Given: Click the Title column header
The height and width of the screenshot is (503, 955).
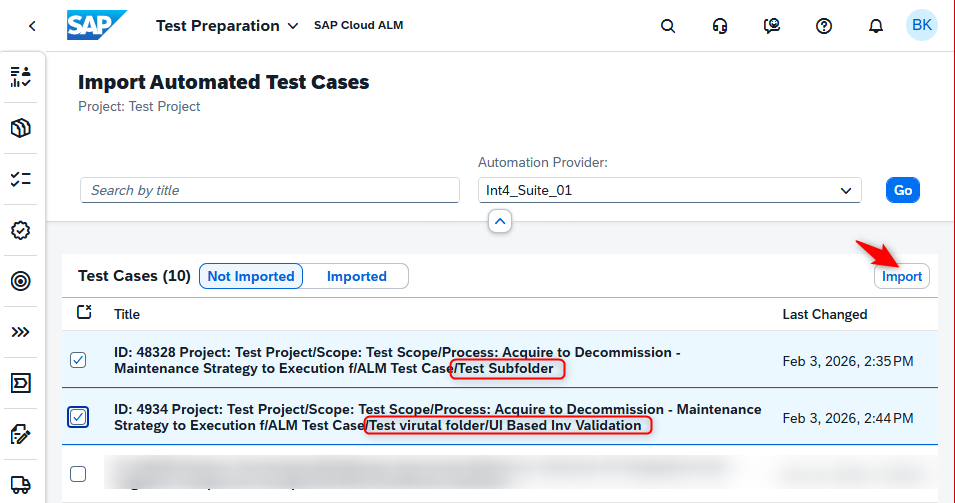Looking at the screenshot, I should 127,314.
